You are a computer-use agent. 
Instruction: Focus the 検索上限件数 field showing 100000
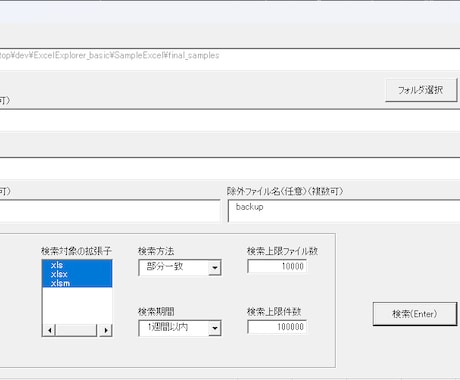pyautogui.click(x=277, y=327)
